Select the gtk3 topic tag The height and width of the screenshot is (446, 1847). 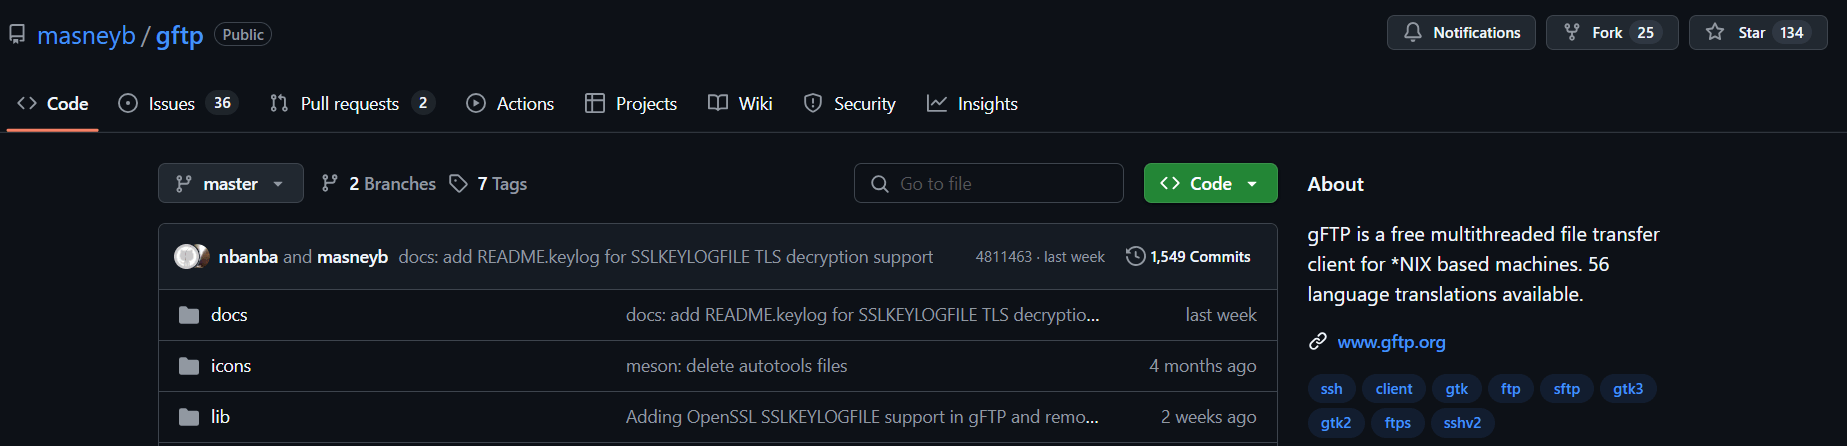pos(1628,389)
